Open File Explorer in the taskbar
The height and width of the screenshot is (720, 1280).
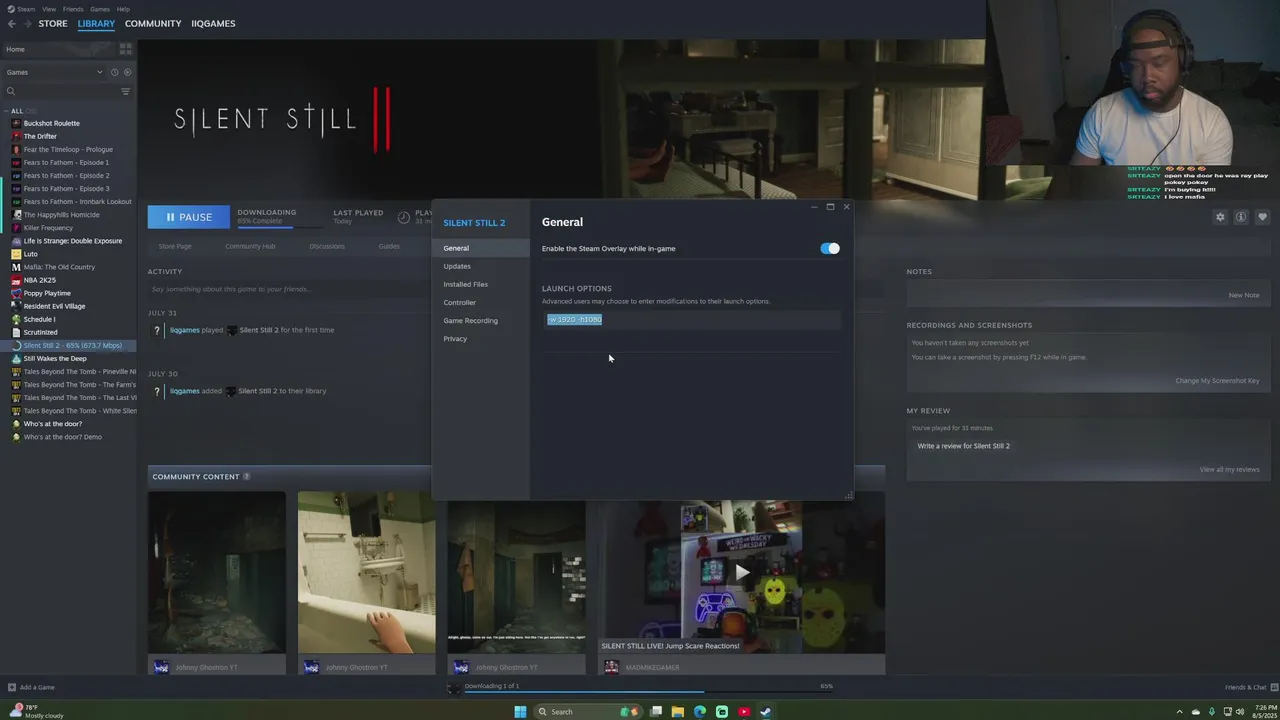point(677,712)
